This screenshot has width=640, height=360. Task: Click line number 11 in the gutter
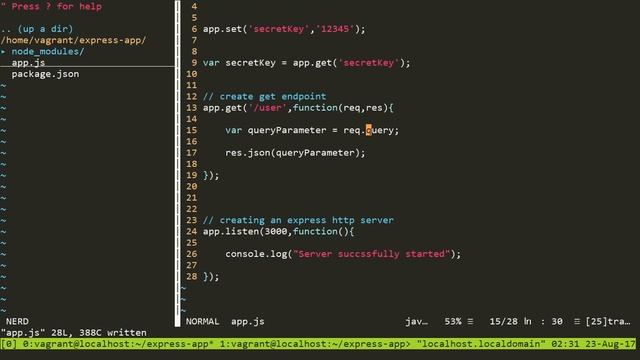click(x=191, y=85)
